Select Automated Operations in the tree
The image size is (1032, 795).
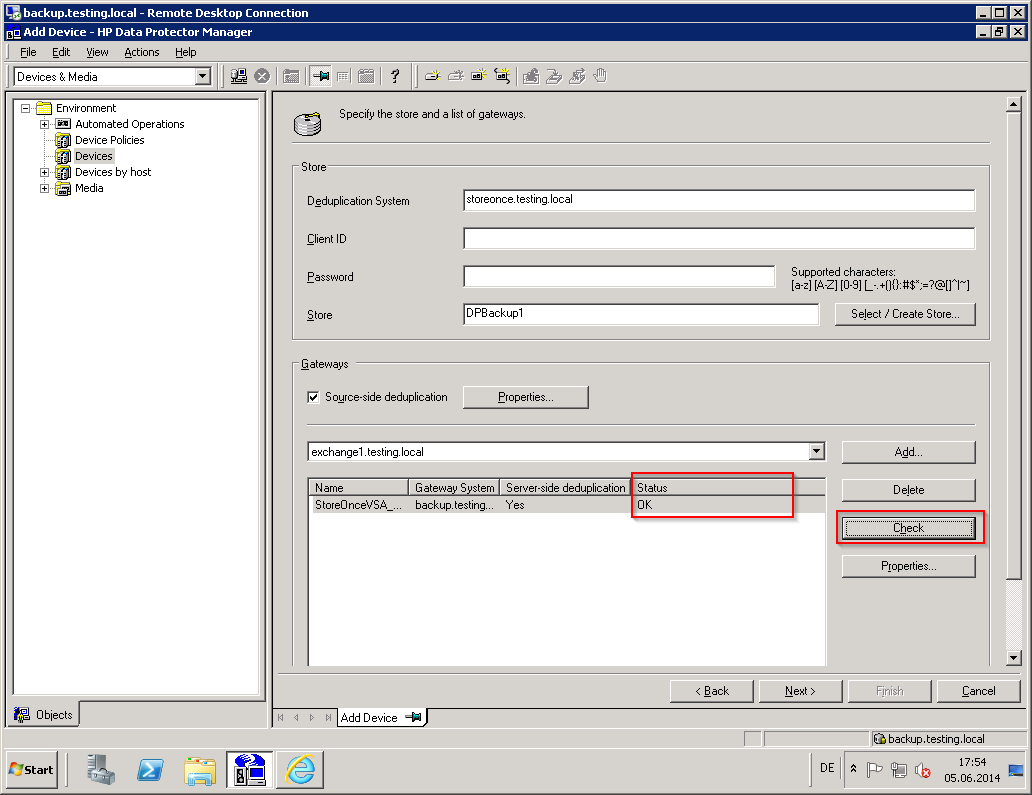(129, 124)
